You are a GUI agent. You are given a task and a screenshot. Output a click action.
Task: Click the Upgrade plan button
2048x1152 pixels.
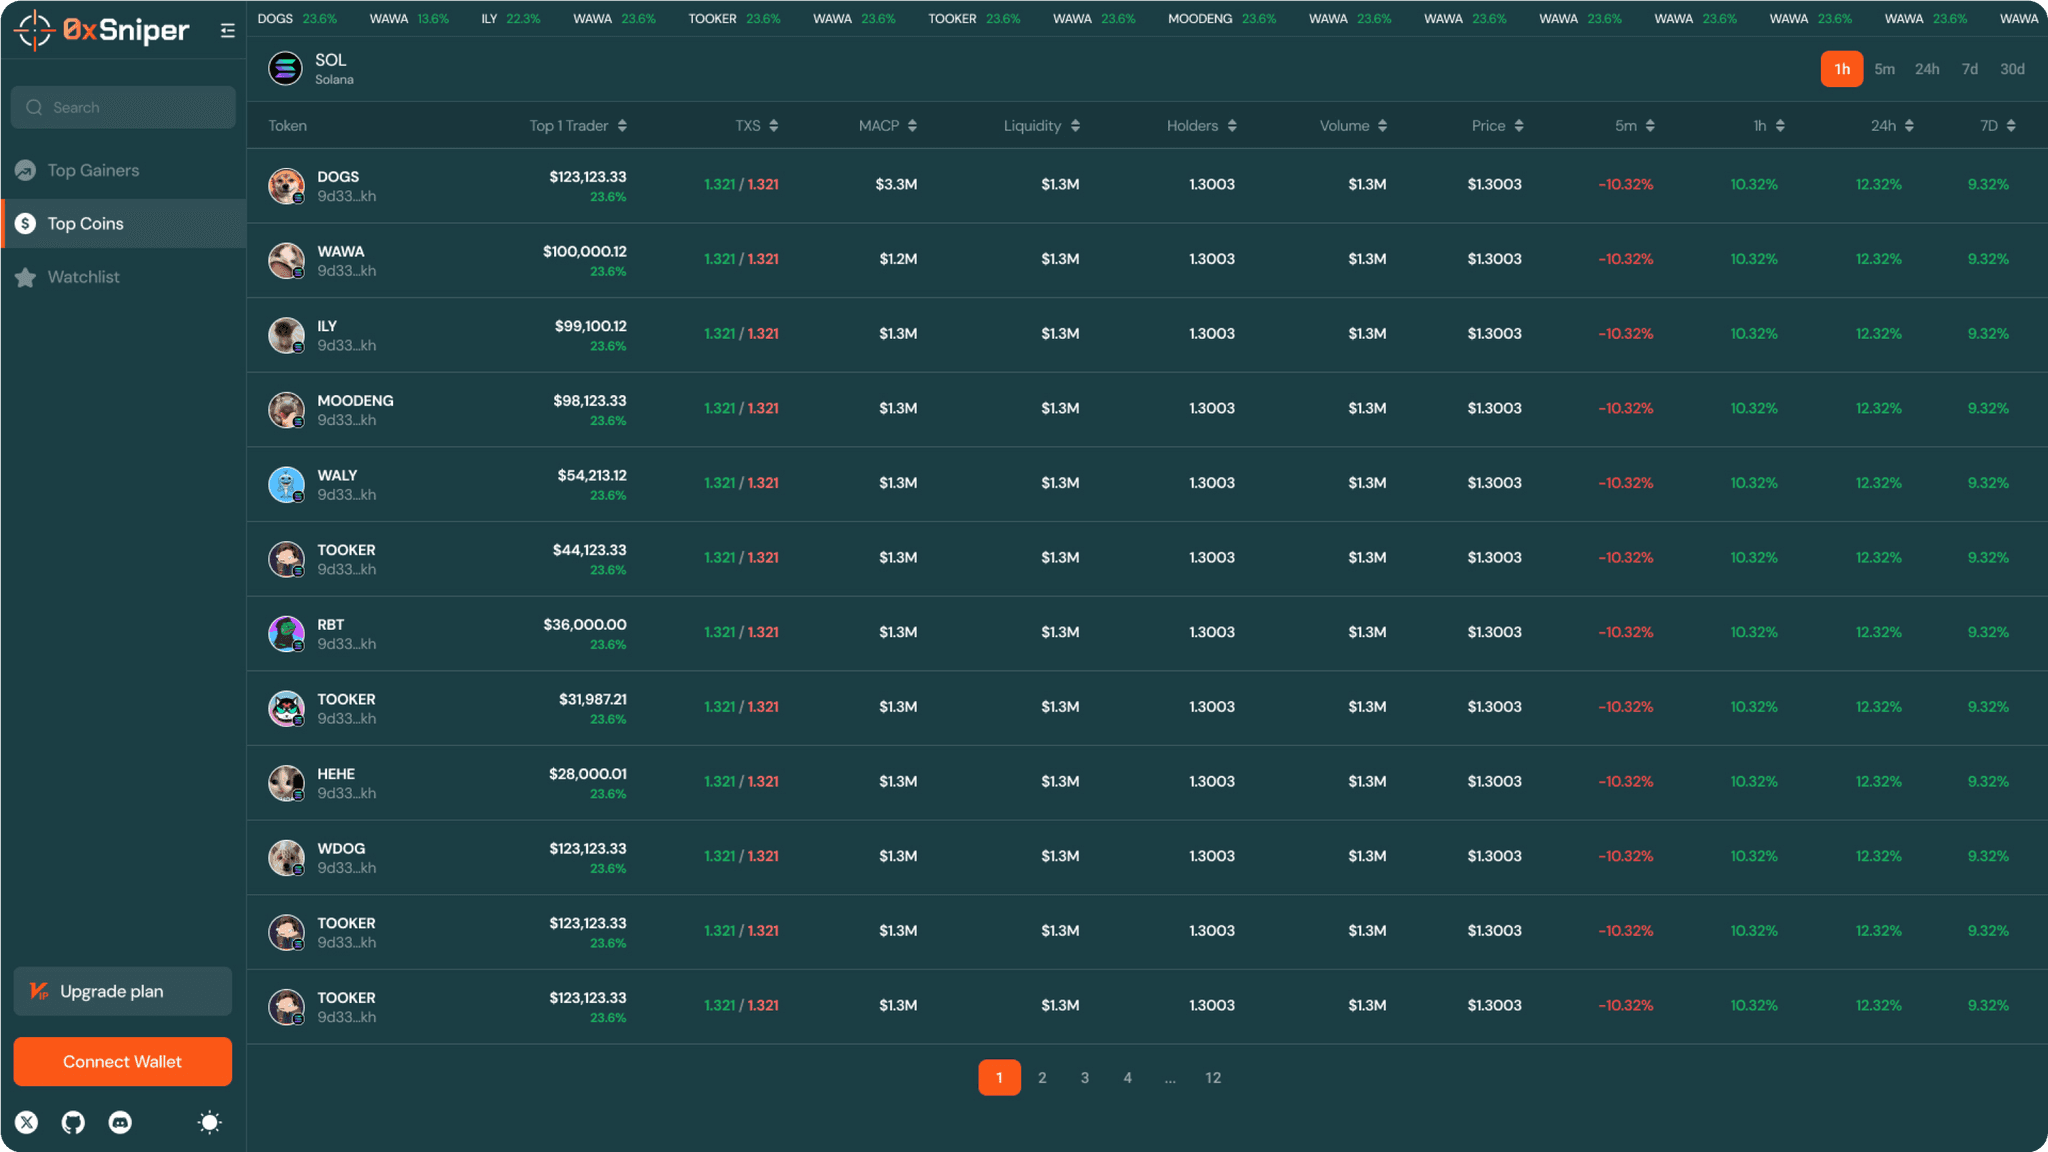pyautogui.click(x=122, y=991)
